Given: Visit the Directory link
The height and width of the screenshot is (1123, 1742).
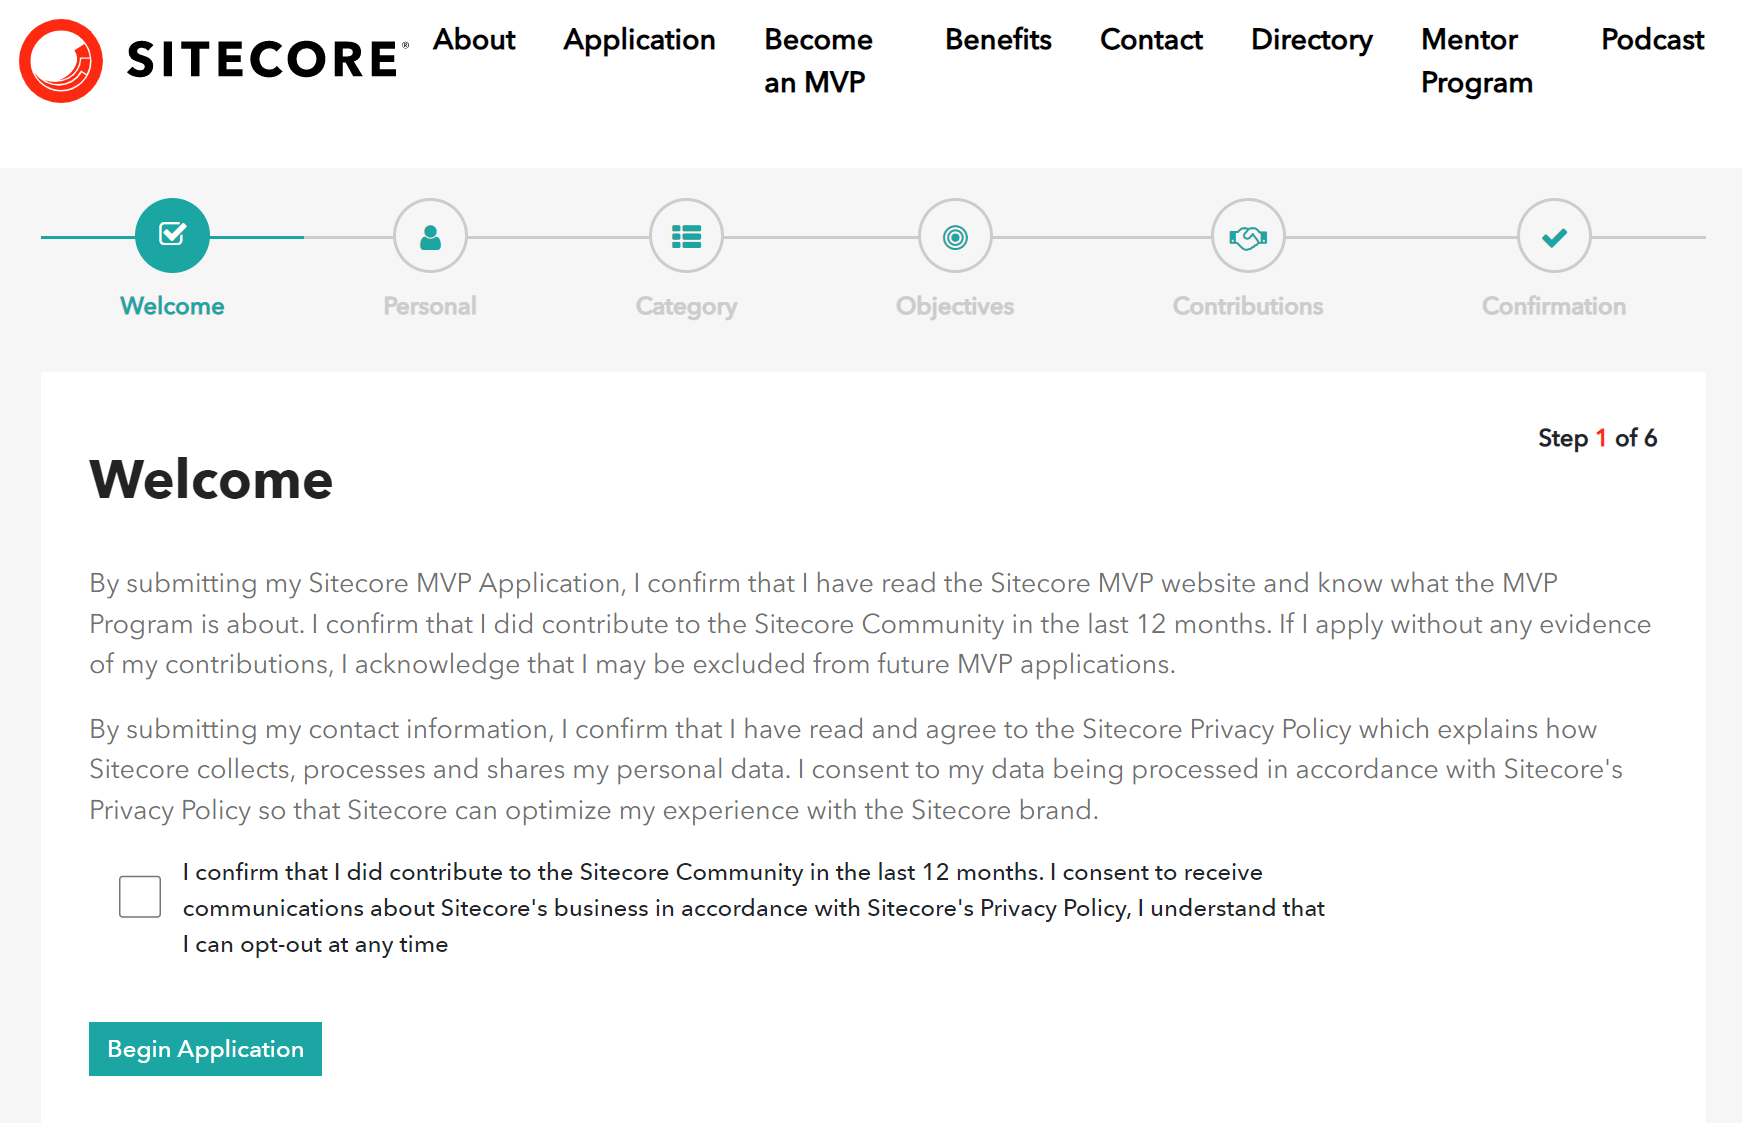Looking at the screenshot, I should tap(1311, 40).
